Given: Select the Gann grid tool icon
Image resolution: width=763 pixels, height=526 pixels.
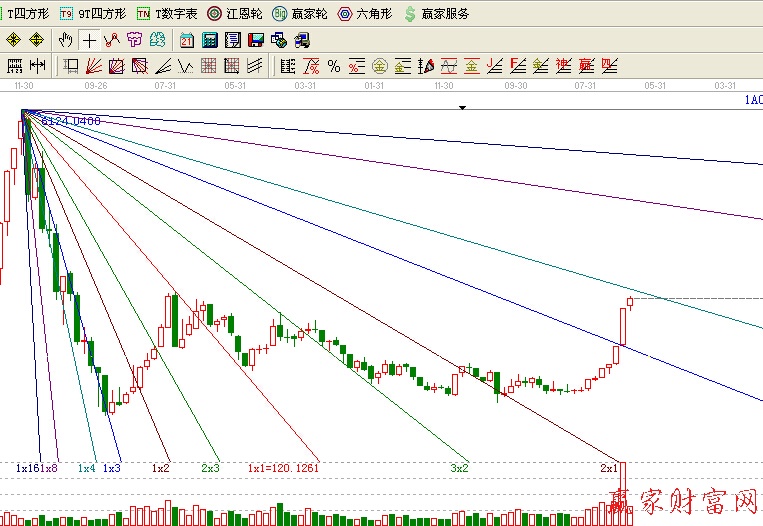Looking at the screenshot, I should [209, 66].
